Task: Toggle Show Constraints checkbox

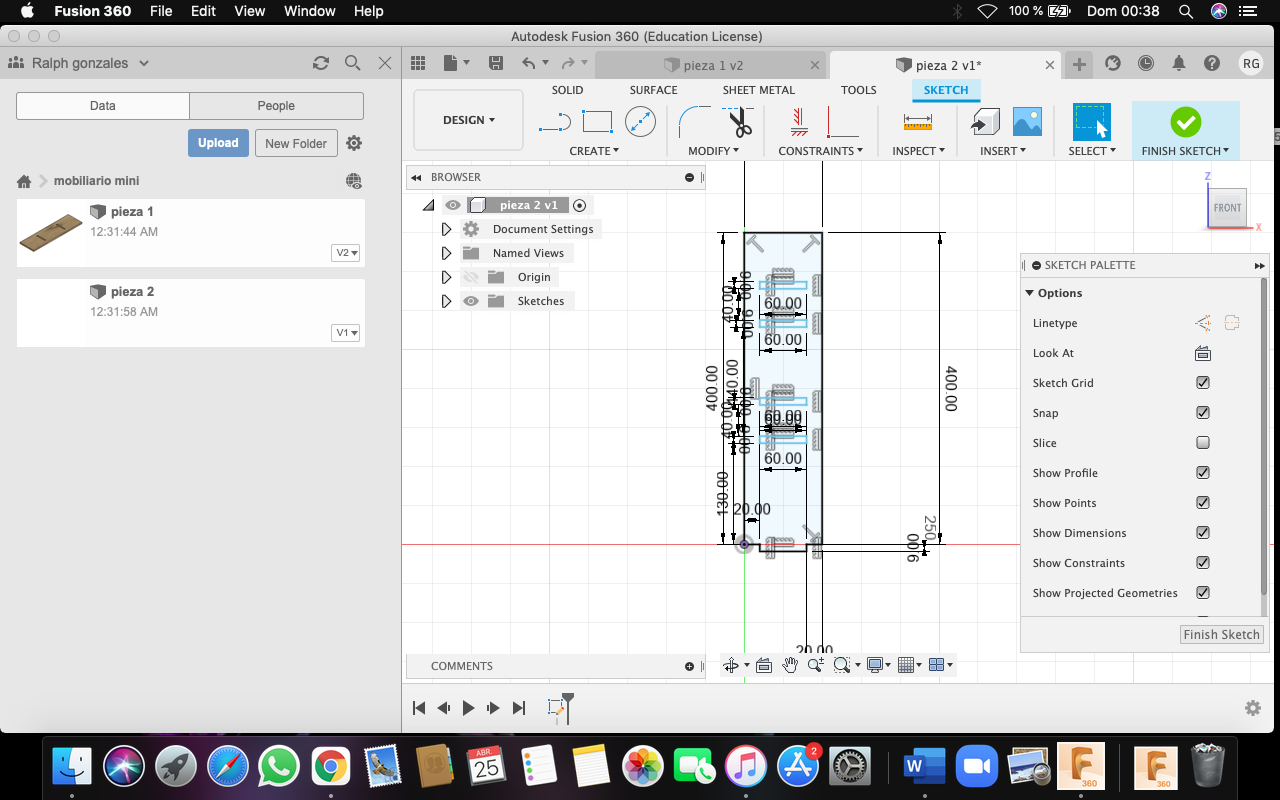Action: click(x=1203, y=563)
